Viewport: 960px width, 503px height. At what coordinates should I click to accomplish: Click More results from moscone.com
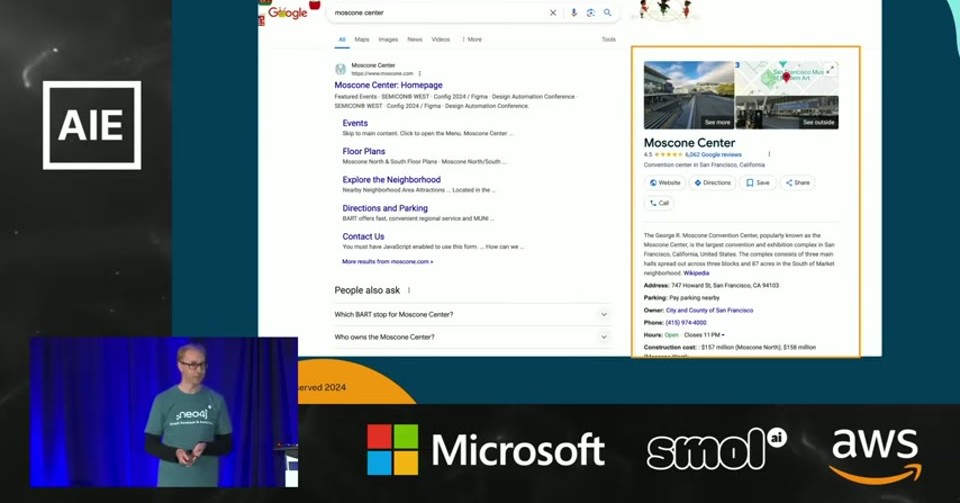(388, 261)
